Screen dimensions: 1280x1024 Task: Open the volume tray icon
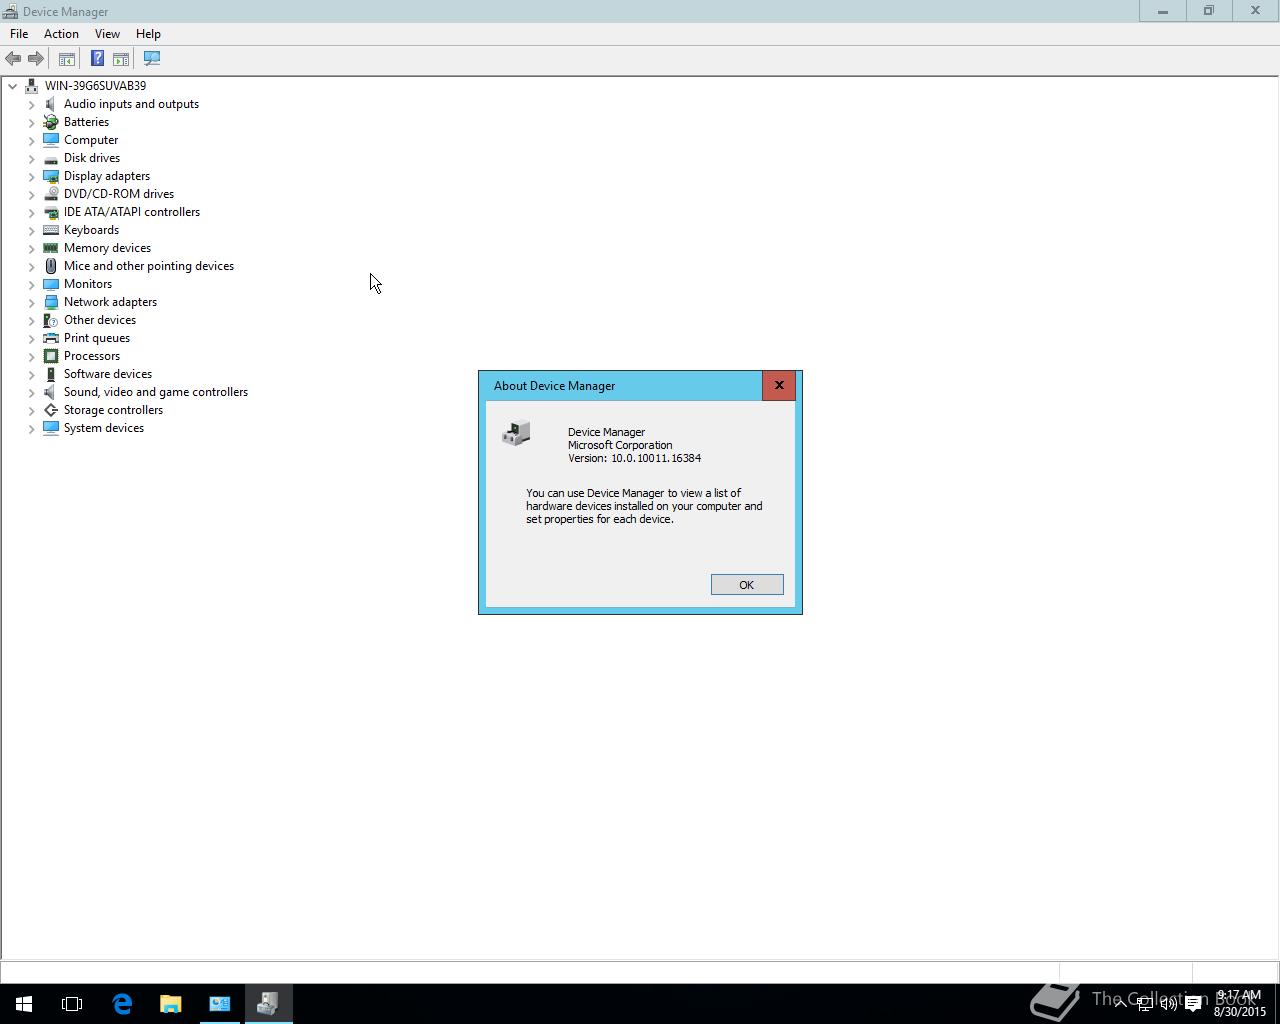pos(1168,1004)
